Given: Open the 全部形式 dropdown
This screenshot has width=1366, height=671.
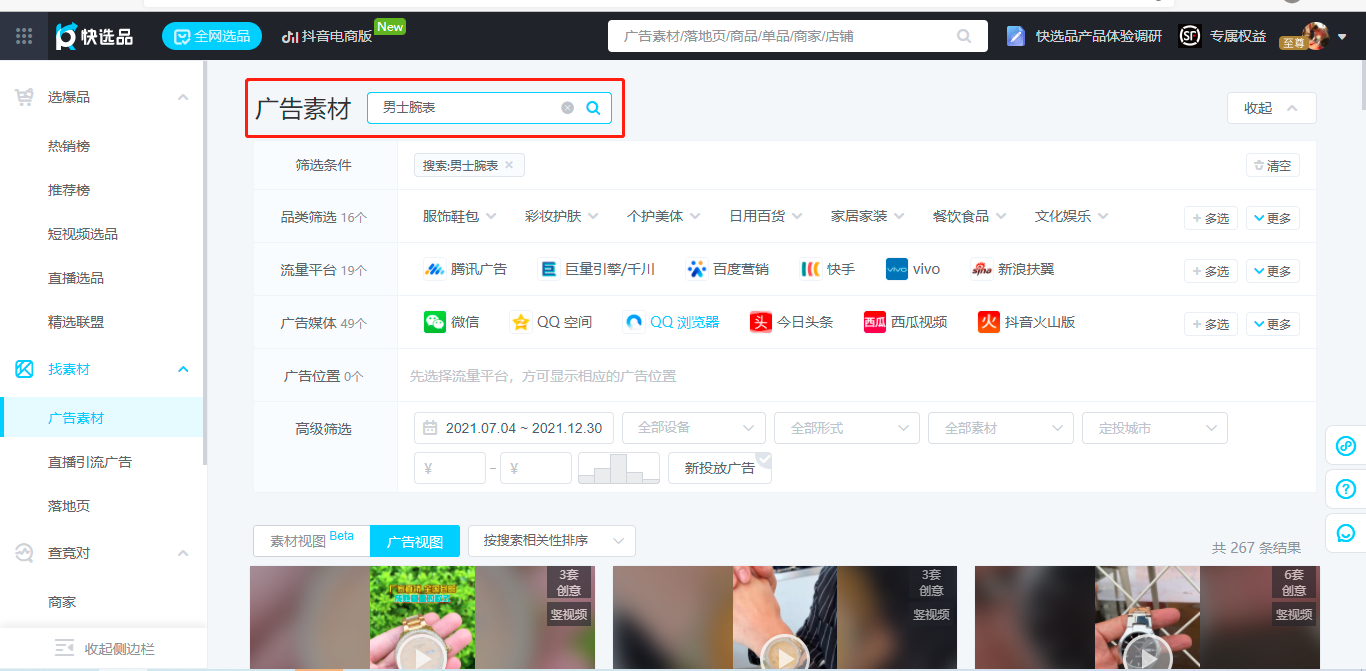Looking at the screenshot, I should tap(847, 428).
